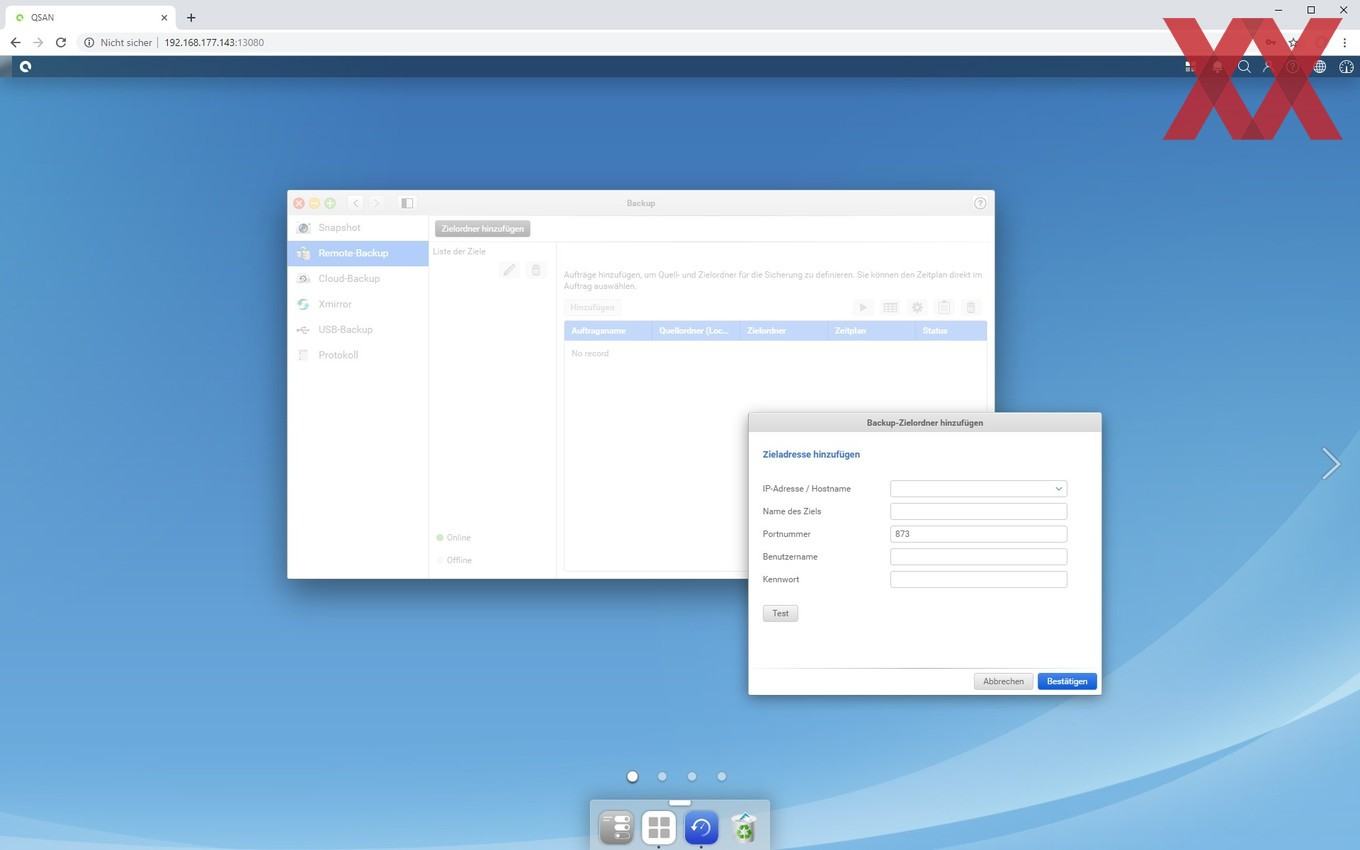Viewport: 1360px width, 850px height.
Task: Open the user account icon in the top bar
Action: click(x=1268, y=67)
